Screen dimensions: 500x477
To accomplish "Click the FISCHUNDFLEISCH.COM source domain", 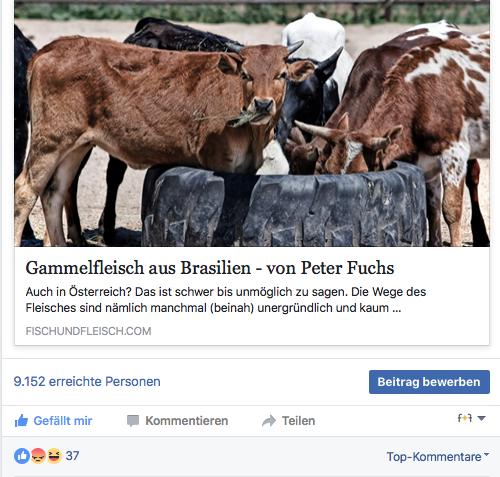I will [x=88, y=331].
